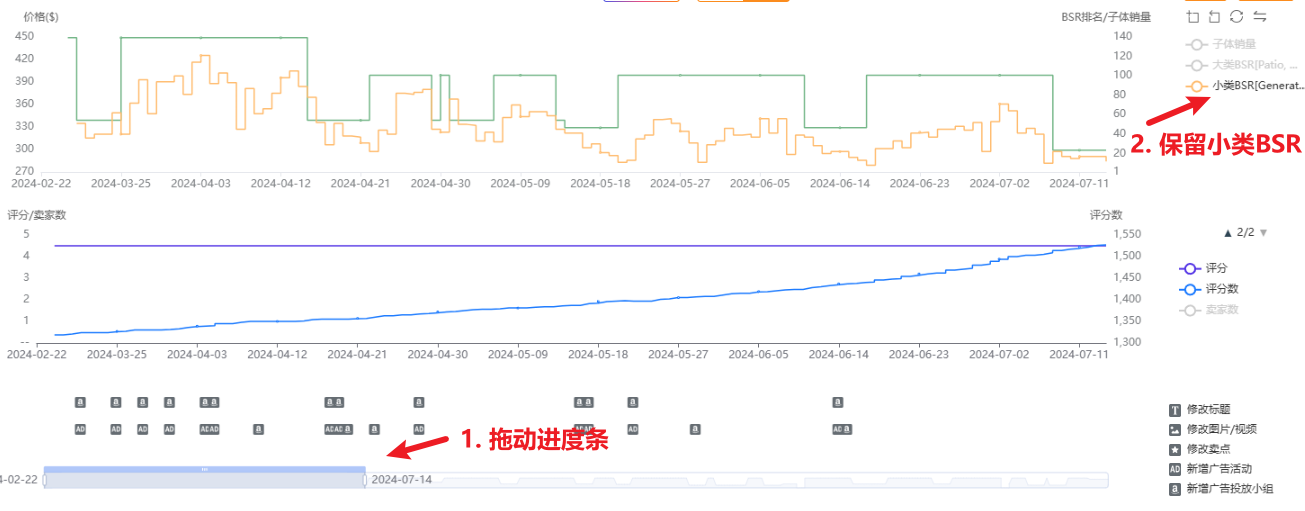Click the left handle of date range slider

[44, 480]
